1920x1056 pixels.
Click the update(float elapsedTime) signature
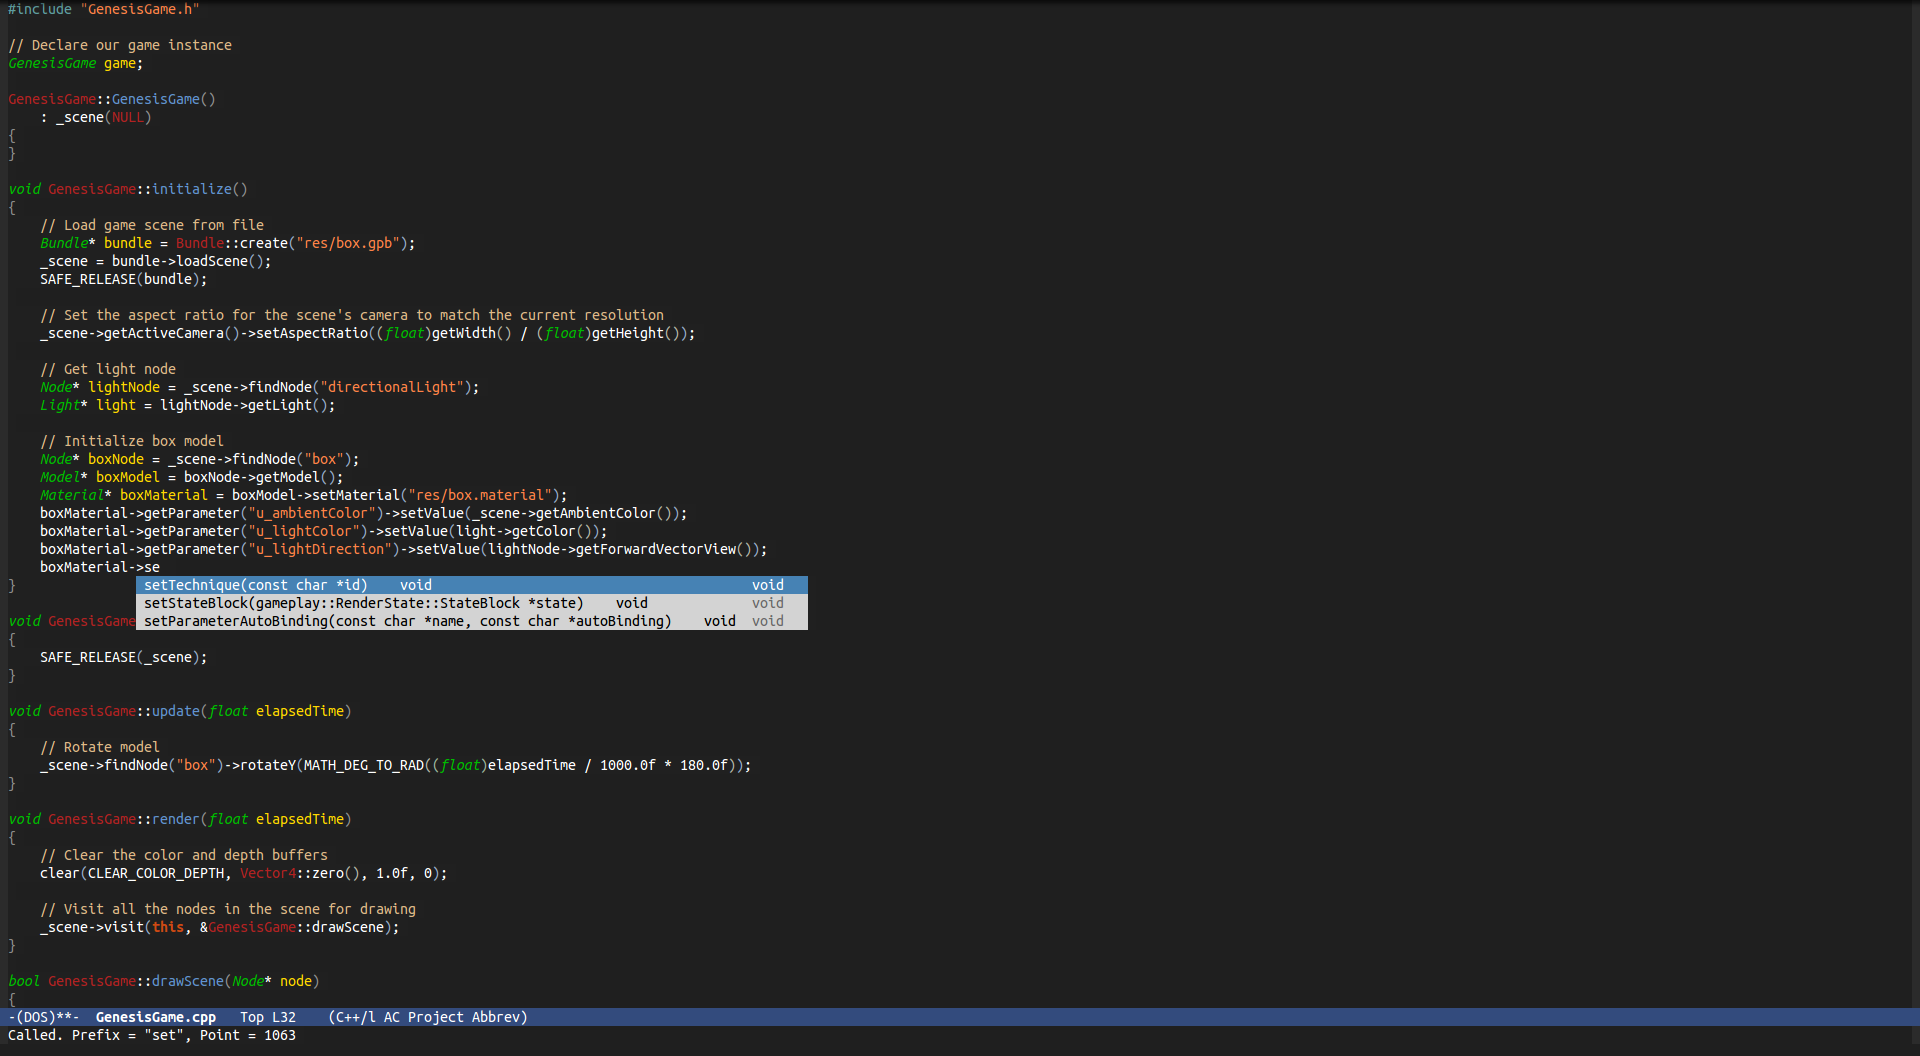252,711
